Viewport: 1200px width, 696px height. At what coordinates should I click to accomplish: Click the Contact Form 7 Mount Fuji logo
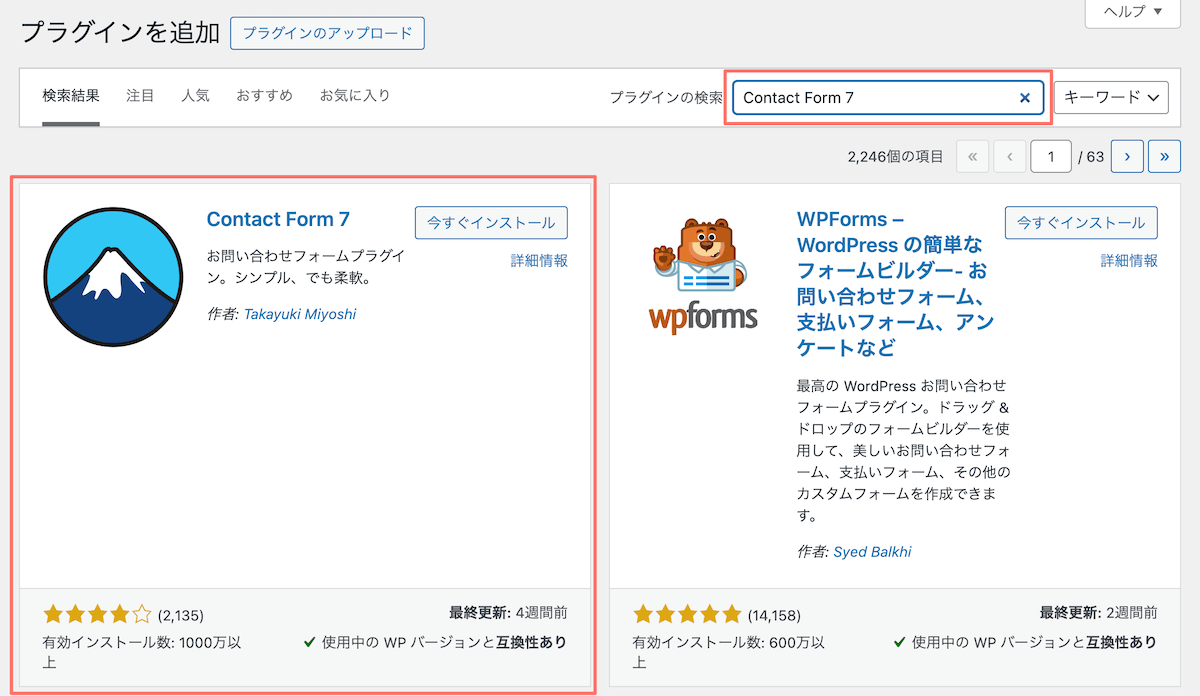click(113, 278)
